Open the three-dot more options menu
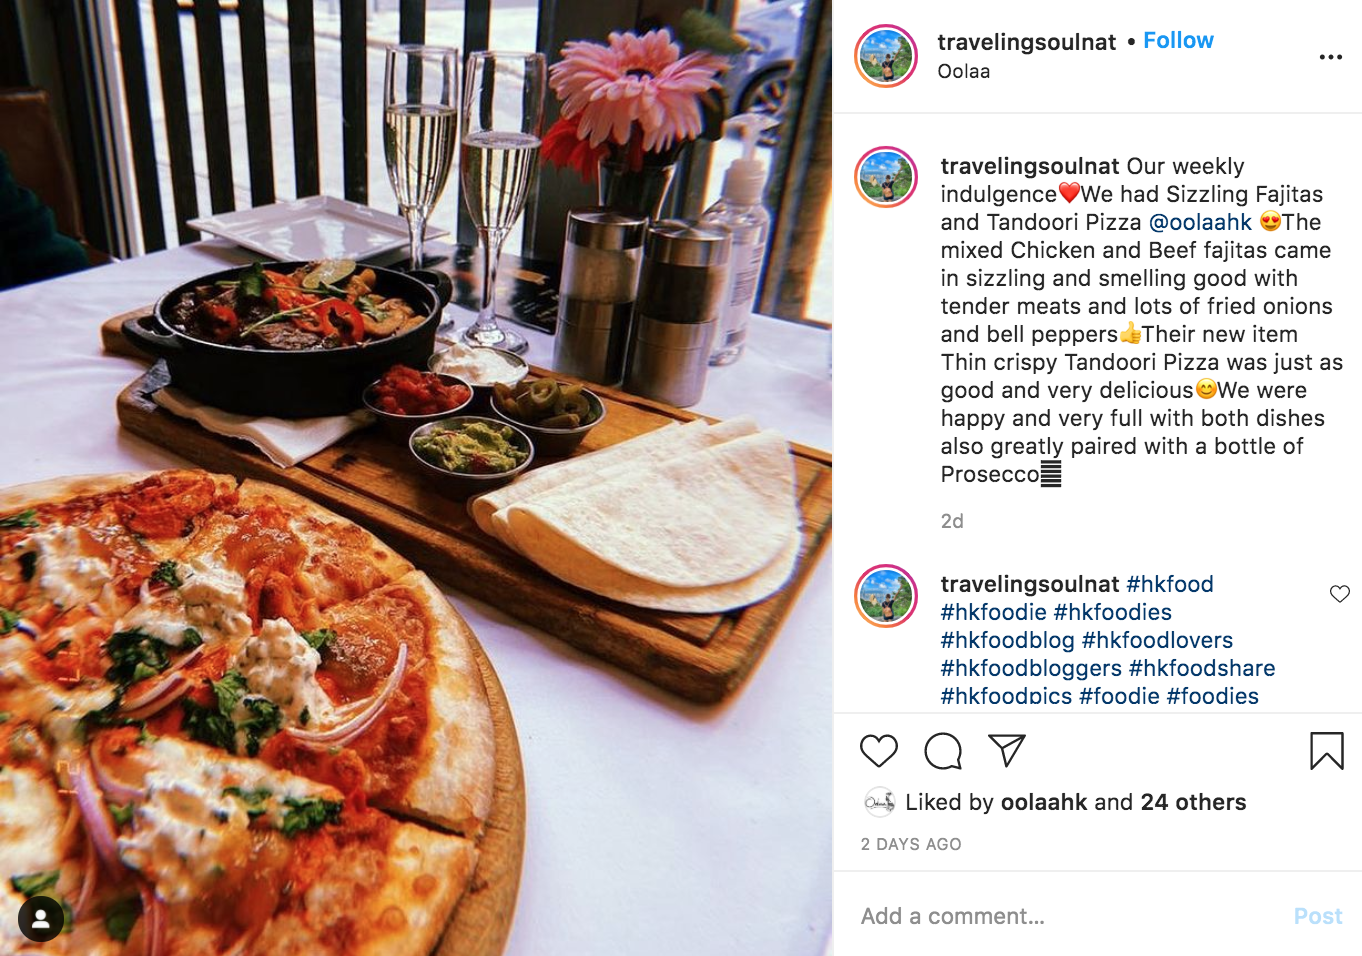This screenshot has width=1362, height=956. click(x=1331, y=57)
